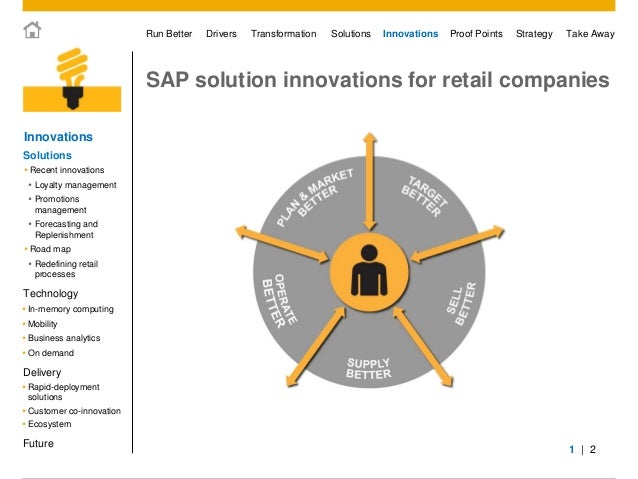
Task: Open the Technology sidebar section
Action: pos(50,293)
